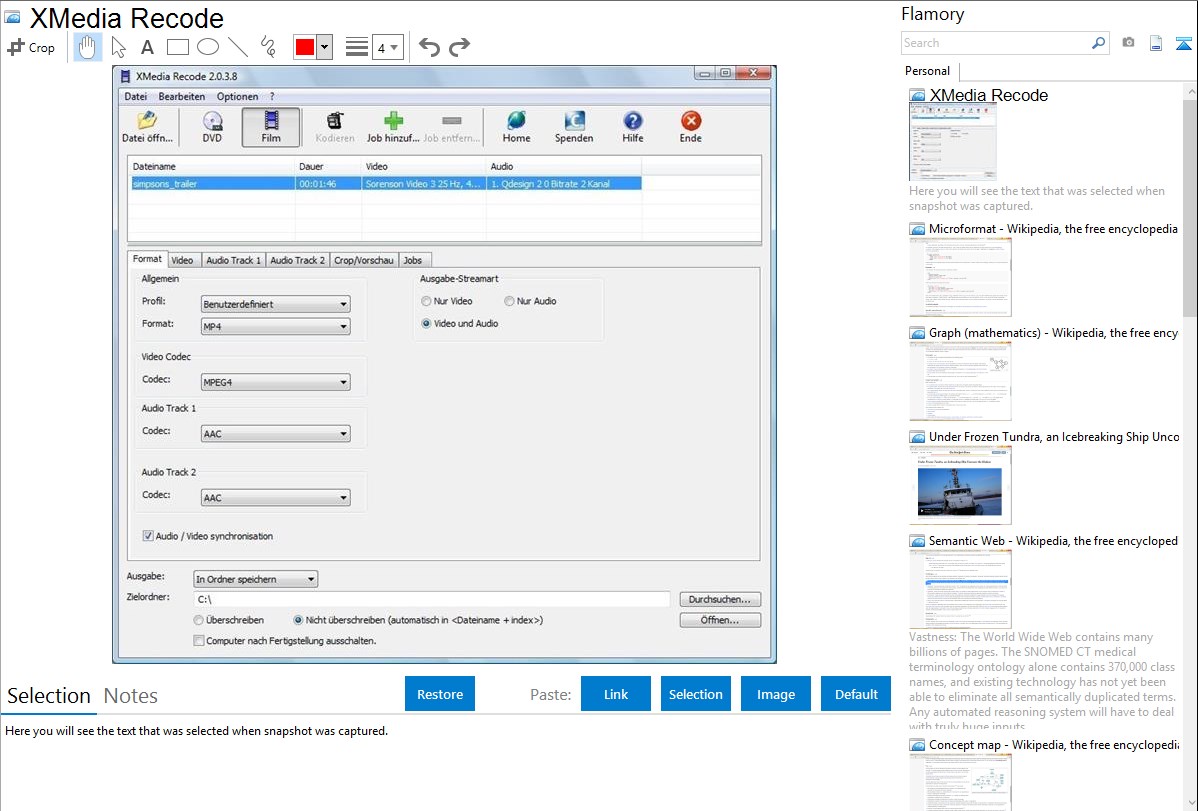Switch to the Notes tab
Viewport: 1198px width, 811px height.
click(x=130, y=696)
